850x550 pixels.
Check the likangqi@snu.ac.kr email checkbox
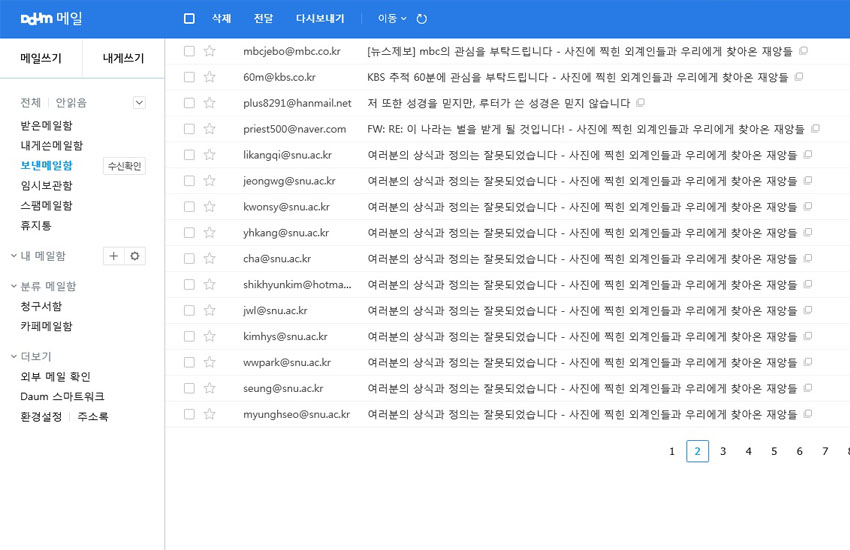pos(189,155)
